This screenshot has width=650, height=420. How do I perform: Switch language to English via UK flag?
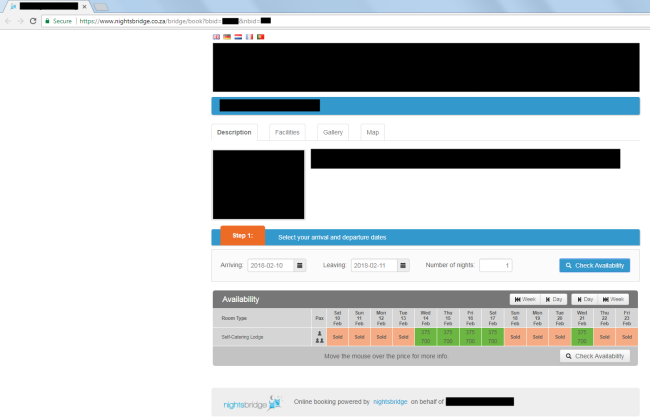[217, 36]
